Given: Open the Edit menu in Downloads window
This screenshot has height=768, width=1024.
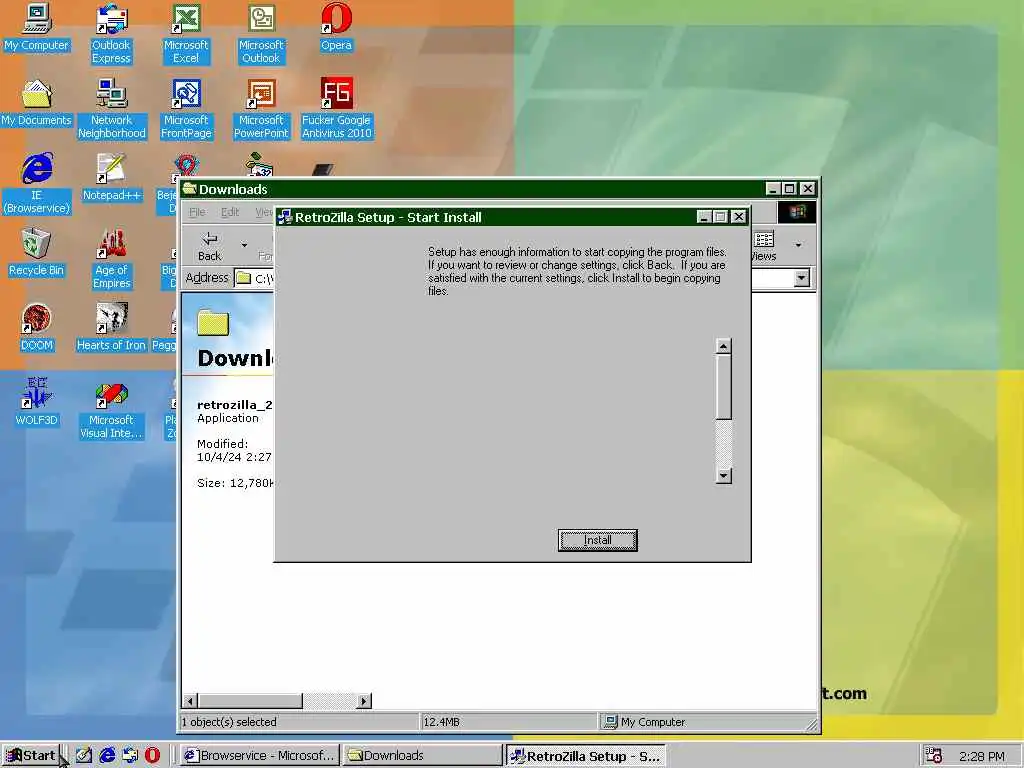Looking at the screenshot, I should click(230, 212).
